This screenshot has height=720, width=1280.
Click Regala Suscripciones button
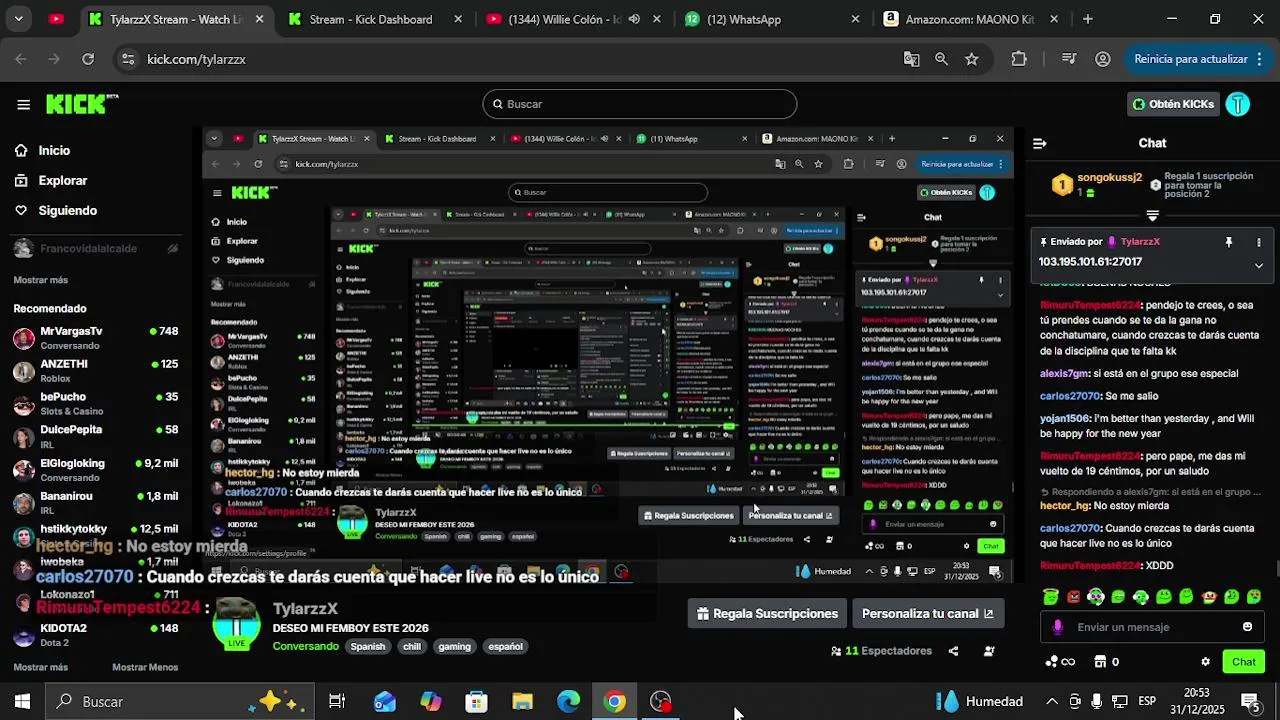(767, 613)
